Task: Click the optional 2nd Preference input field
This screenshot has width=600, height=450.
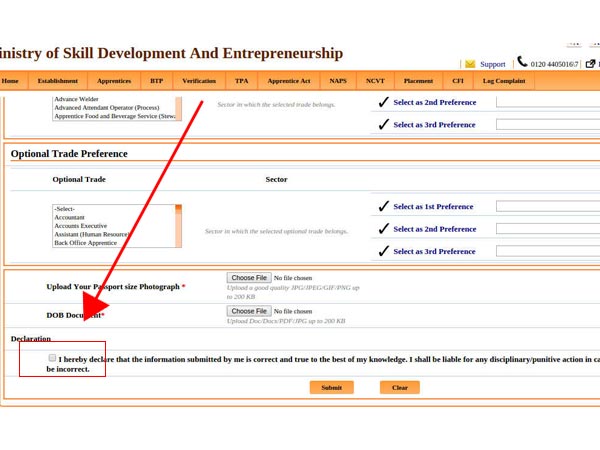Action: (x=548, y=229)
